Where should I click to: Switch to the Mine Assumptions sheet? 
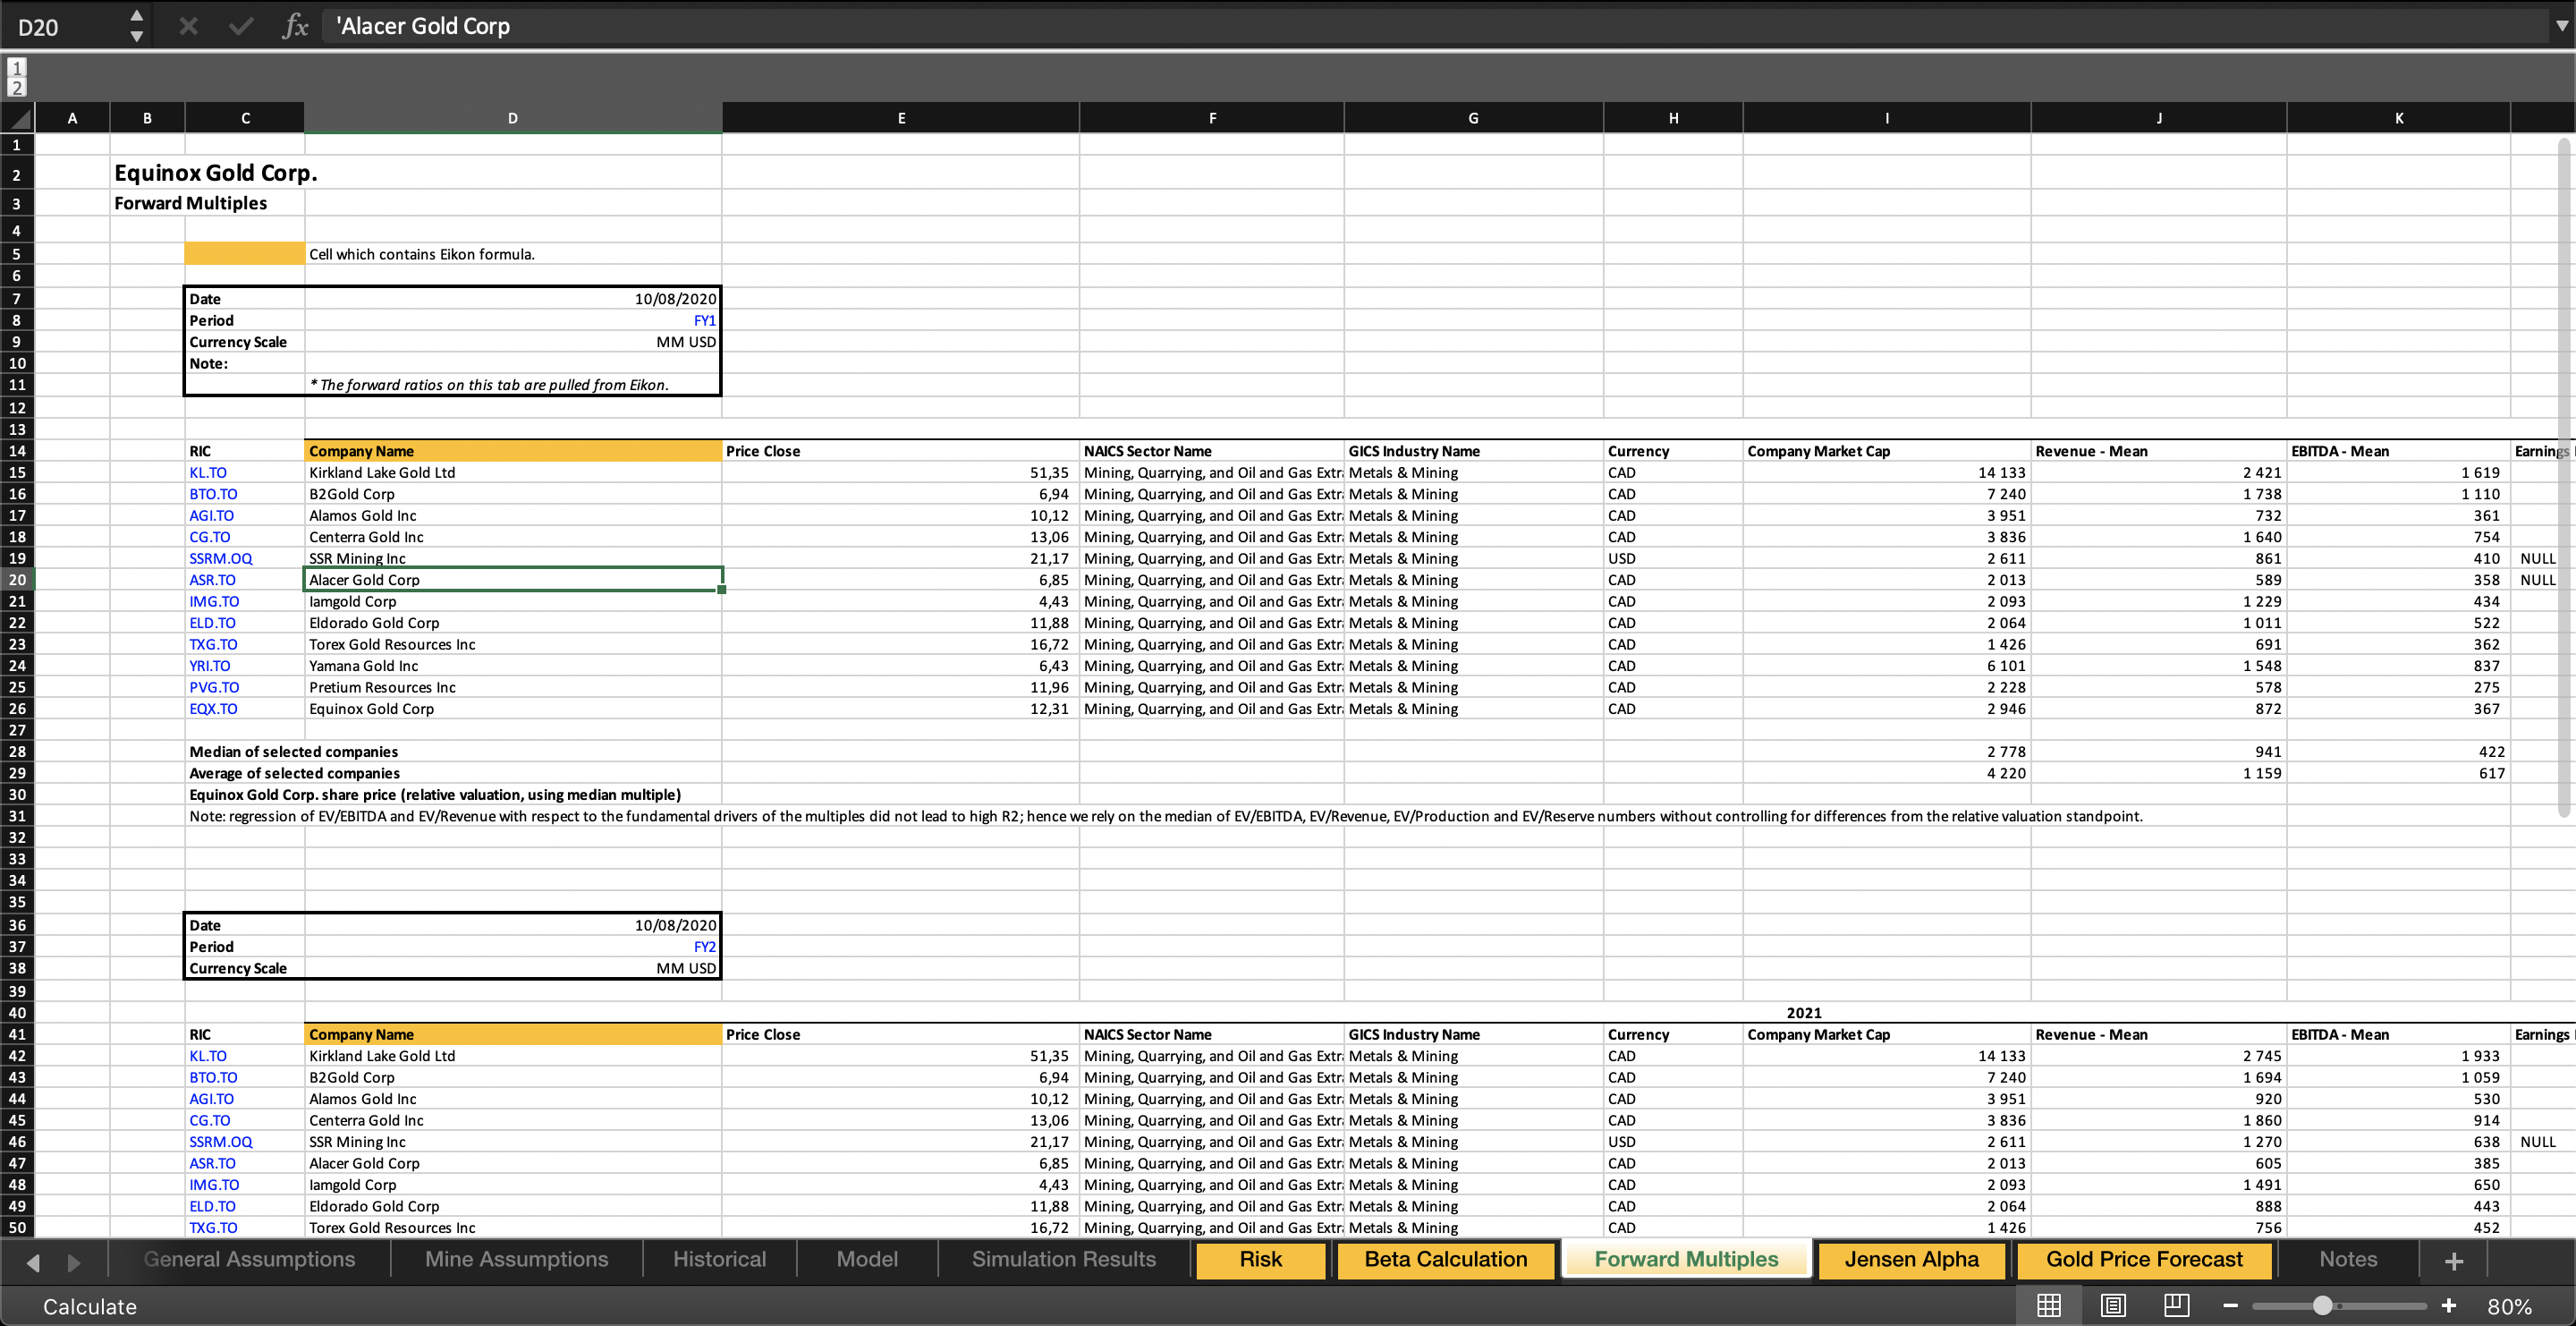click(x=516, y=1259)
